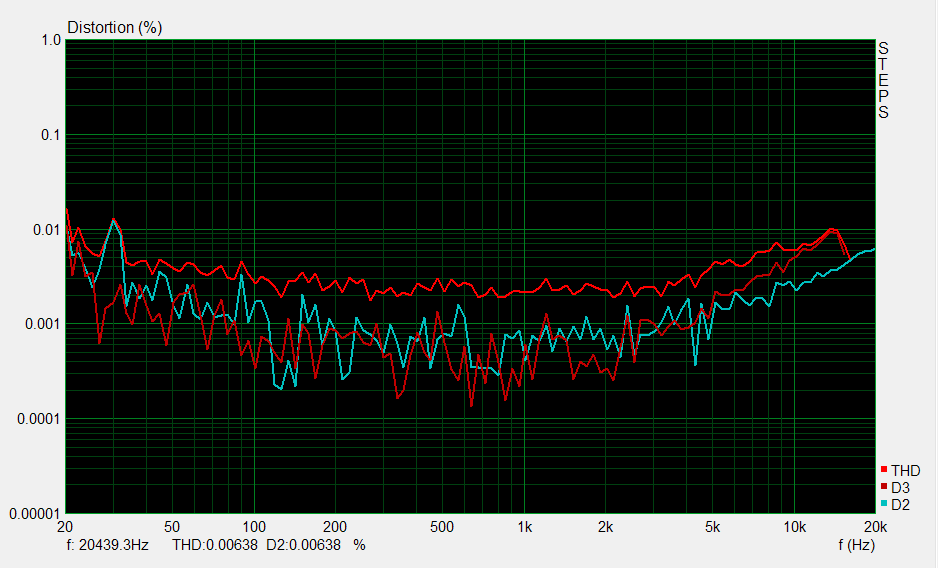This screenshot has height=568, width=938.
Task: Click the 5k label on frequency axis
Action: [712, 527]
